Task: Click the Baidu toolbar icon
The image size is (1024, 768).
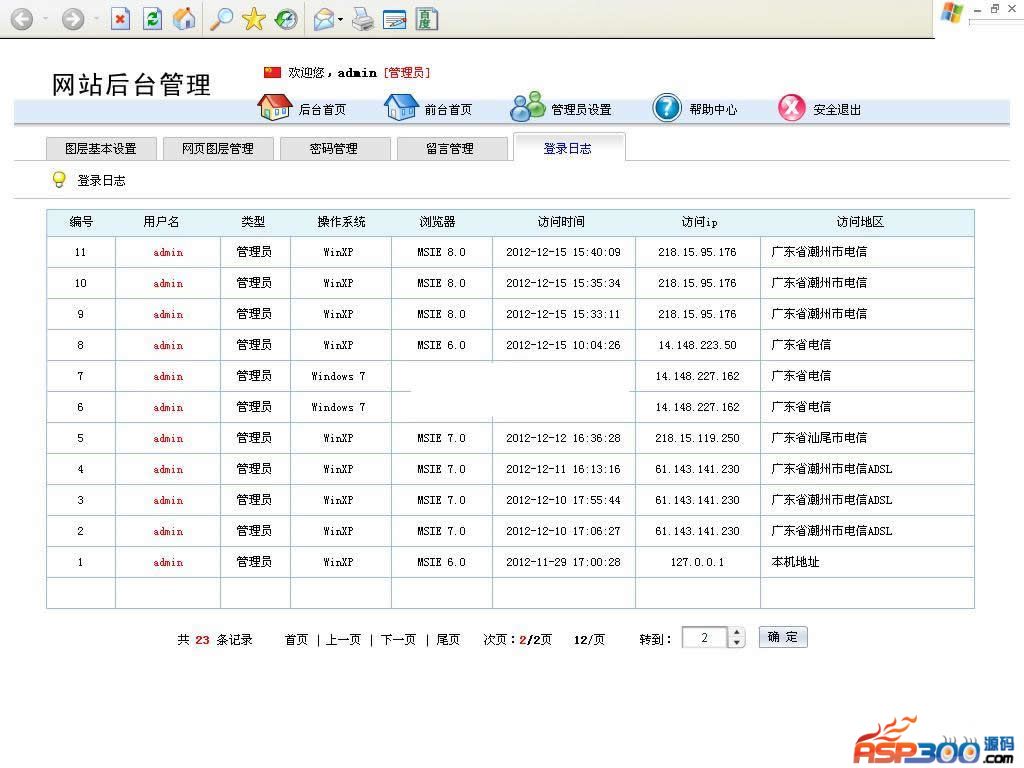Action: [x=426, y=19]
